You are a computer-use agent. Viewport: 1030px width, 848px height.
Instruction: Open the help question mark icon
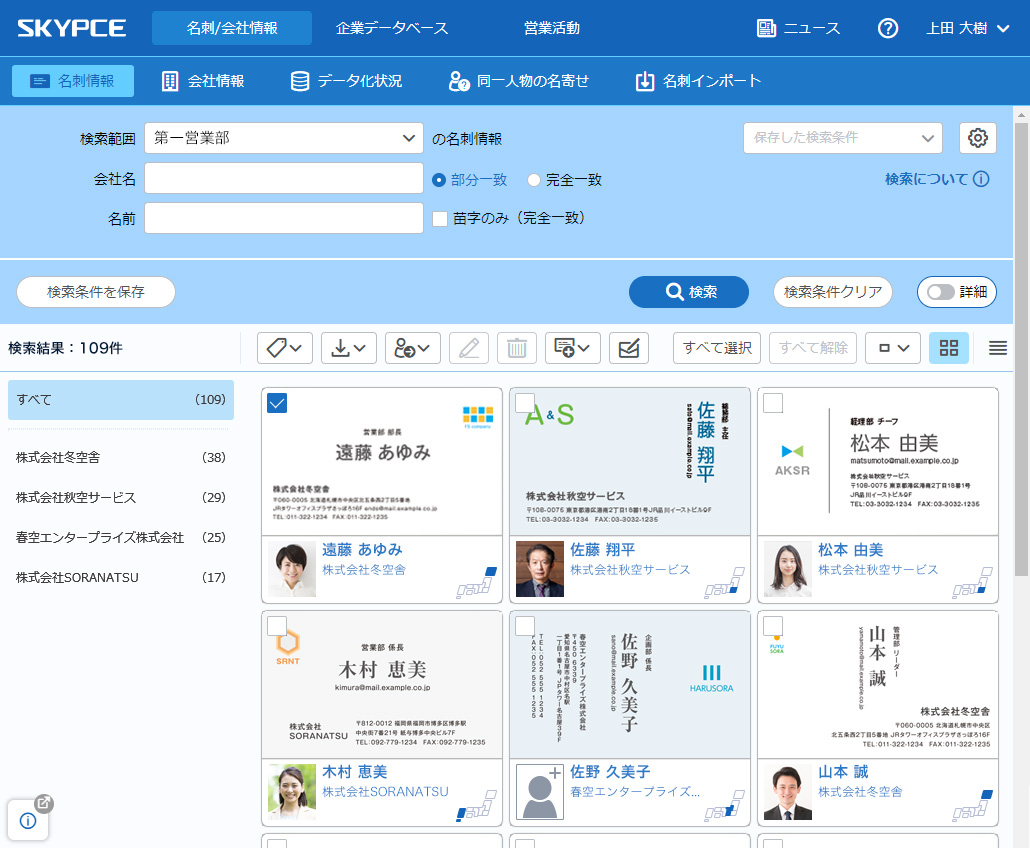[x=887, y=28]
